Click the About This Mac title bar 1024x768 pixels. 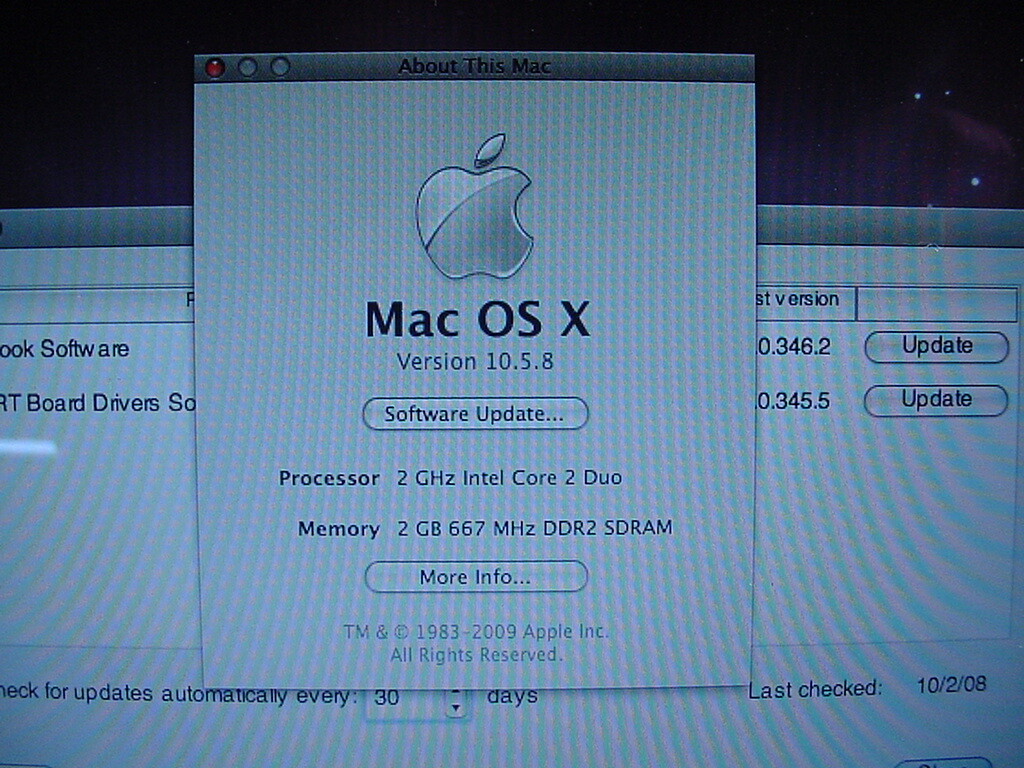475,67
